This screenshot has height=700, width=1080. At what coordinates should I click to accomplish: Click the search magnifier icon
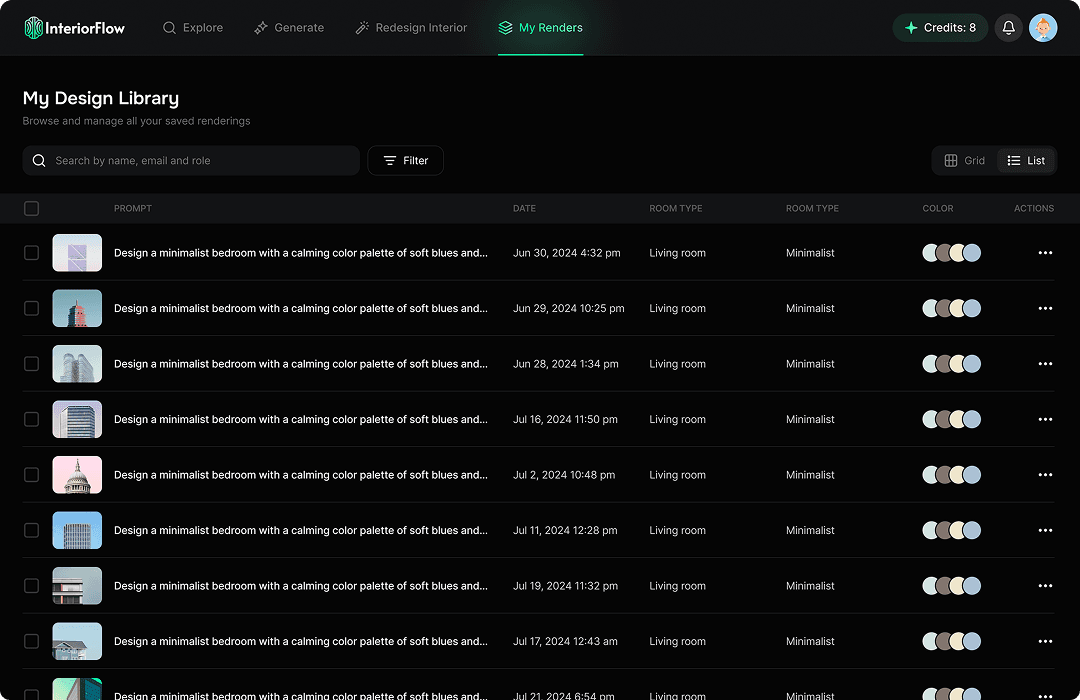tap(38, 160)
